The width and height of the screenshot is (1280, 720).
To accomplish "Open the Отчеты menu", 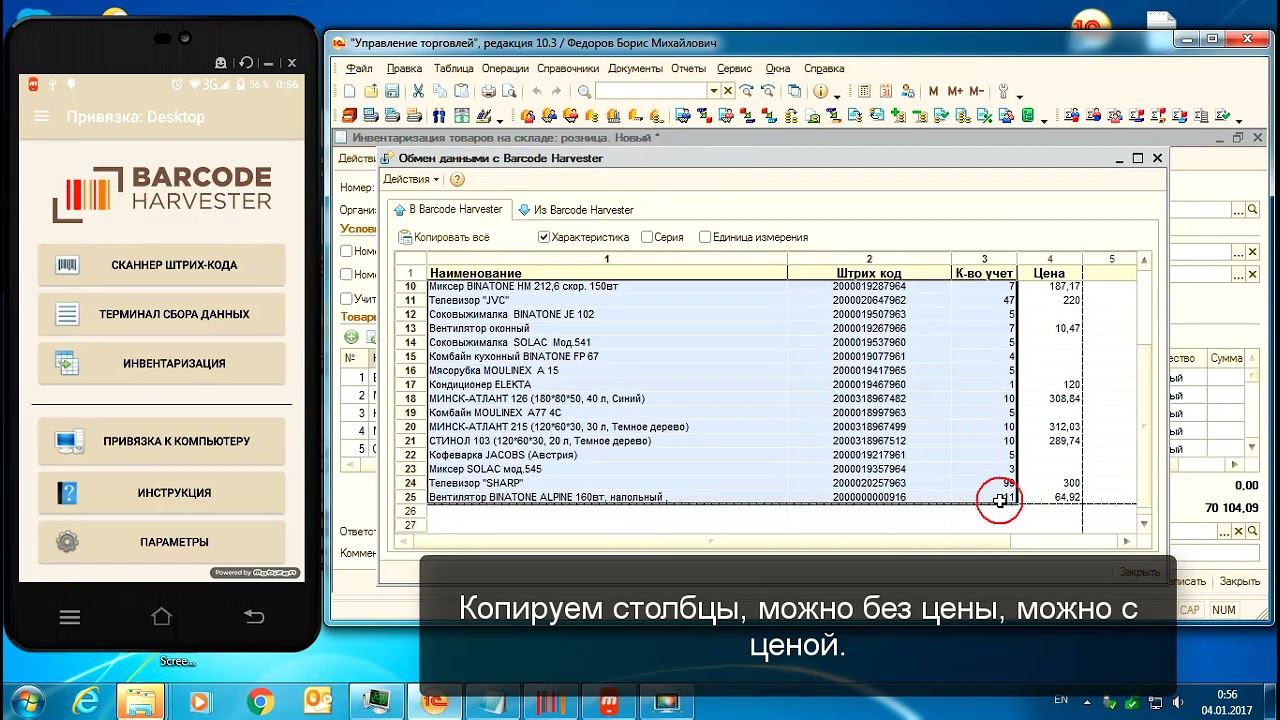I will click(x=689, y=69).
